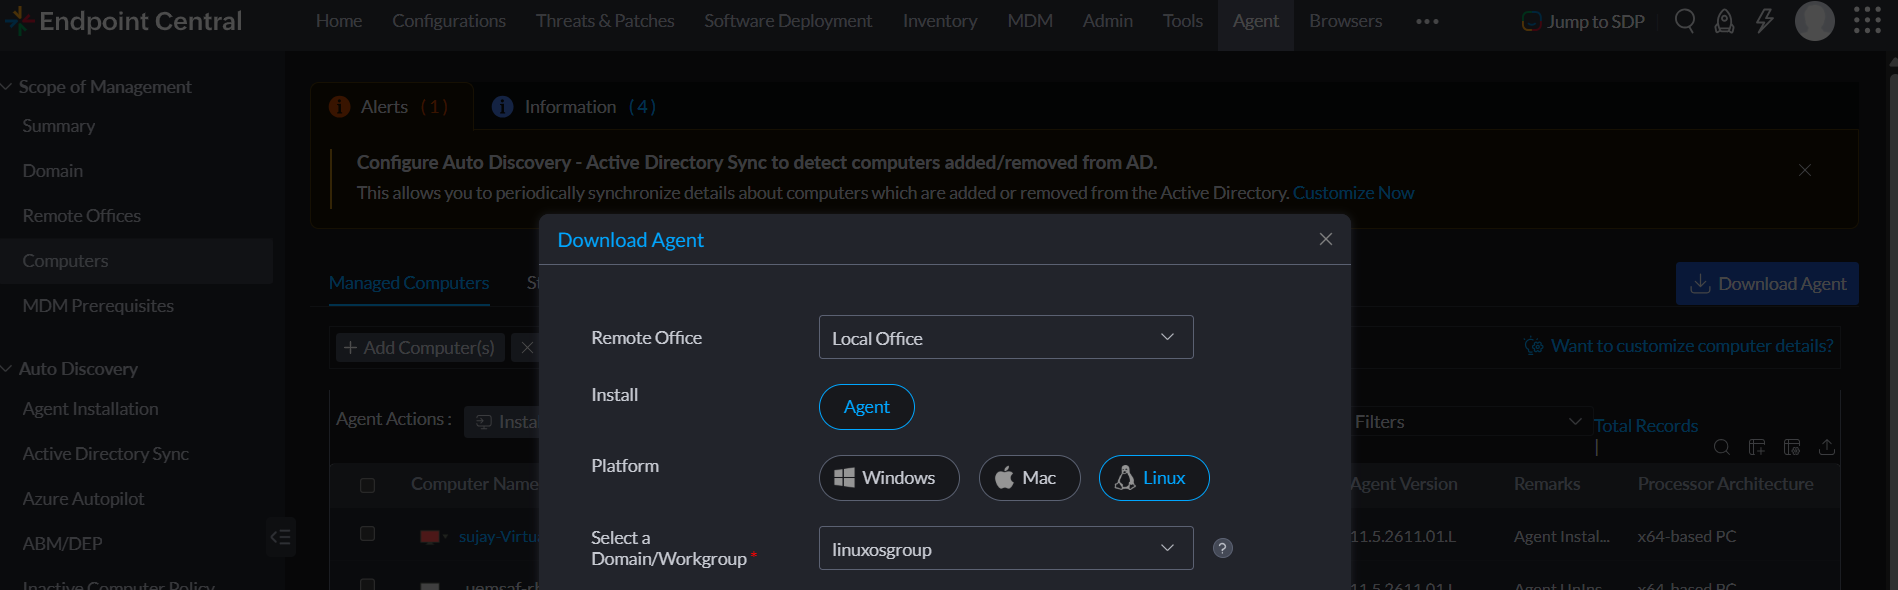This screenshot has width=1898, height=590.
Task: Click Want to customize computer details link
Action: pyautogui.click(x=1692, y=346)
